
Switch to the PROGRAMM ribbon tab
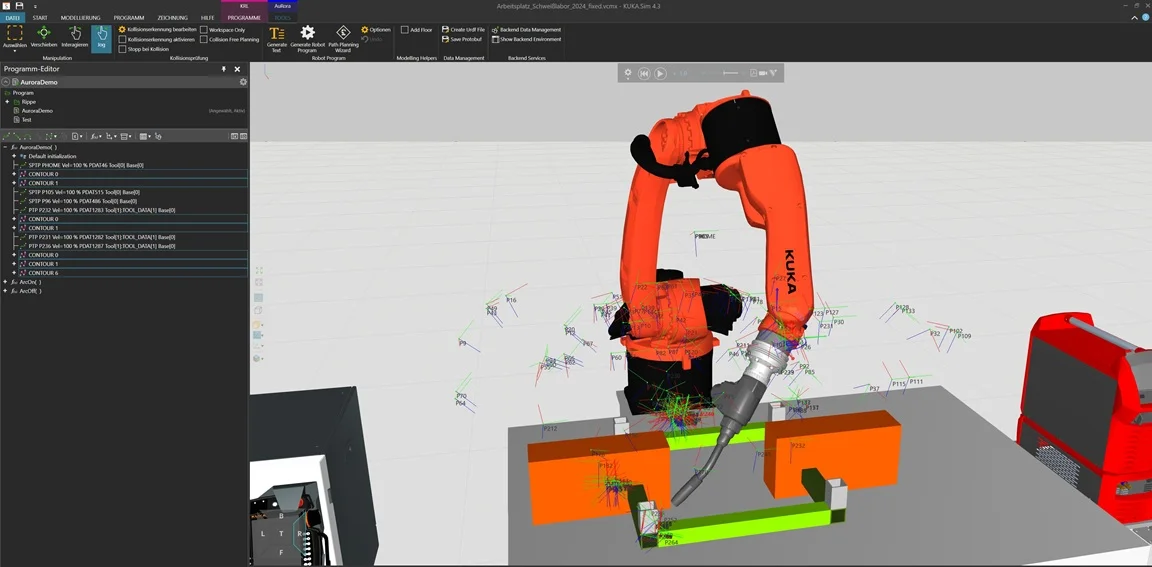click(129, 17)
